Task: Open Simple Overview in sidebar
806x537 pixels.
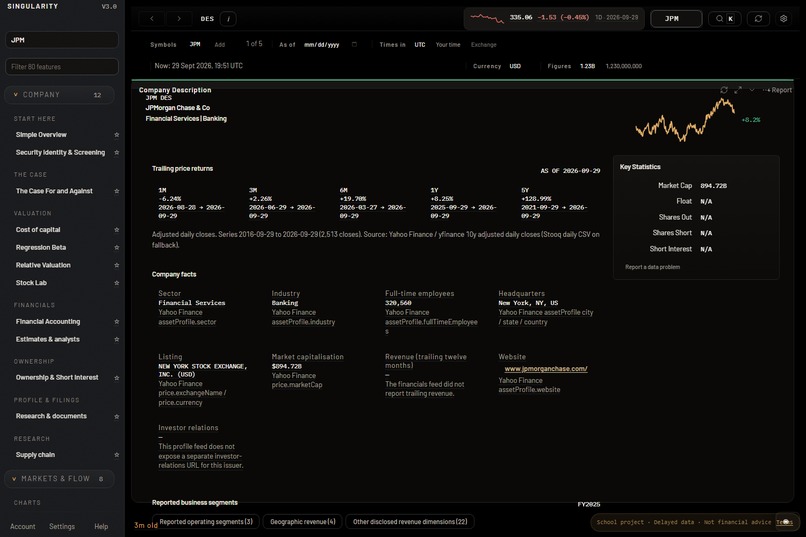Action: coord(41,135)
